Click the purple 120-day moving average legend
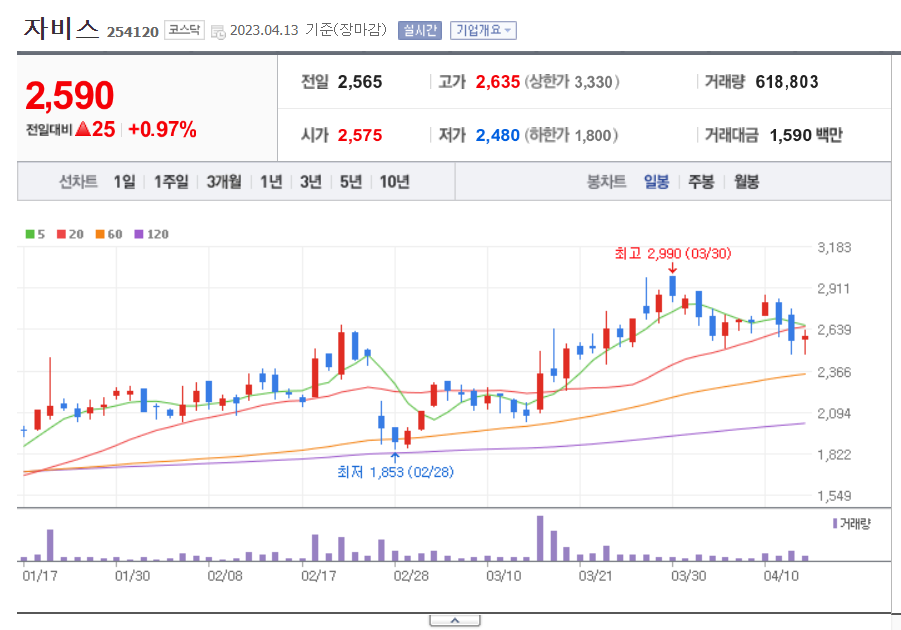Image resolution: width=901 pixels, height=630 pixels. (x=151, y=234)
